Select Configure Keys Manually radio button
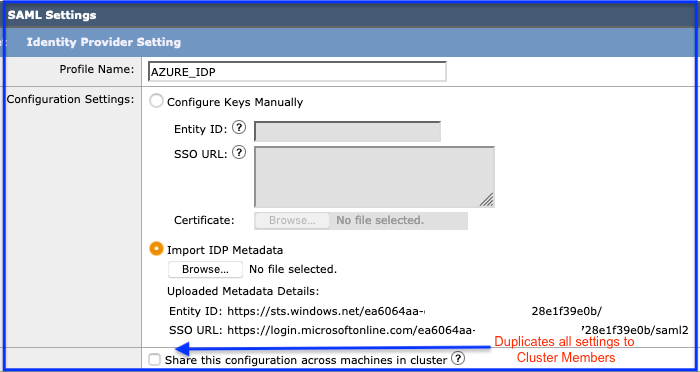 (x=156, y=101)
